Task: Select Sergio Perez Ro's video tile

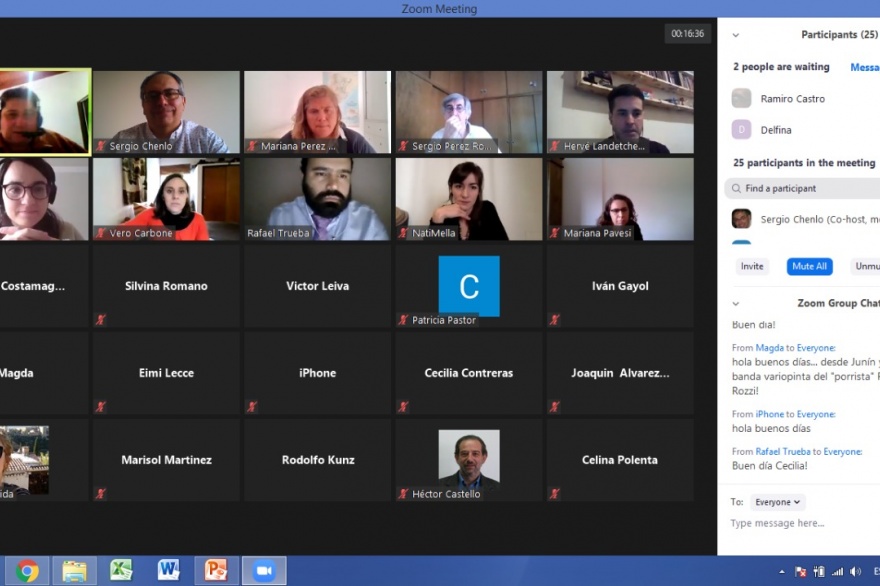Action: pos(469,112)
